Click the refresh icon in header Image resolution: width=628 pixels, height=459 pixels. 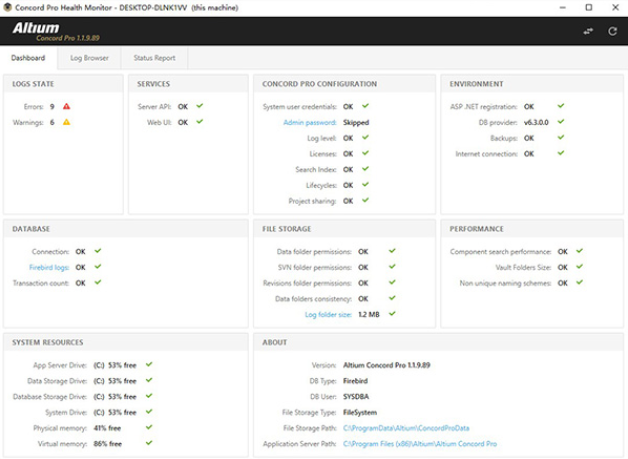[x=612, y=31]
